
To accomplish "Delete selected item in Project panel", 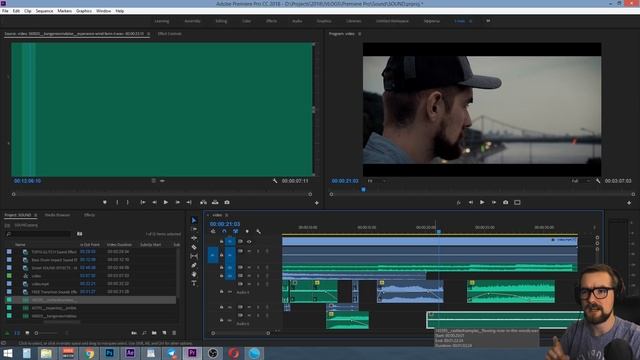I will pos(174,333).
